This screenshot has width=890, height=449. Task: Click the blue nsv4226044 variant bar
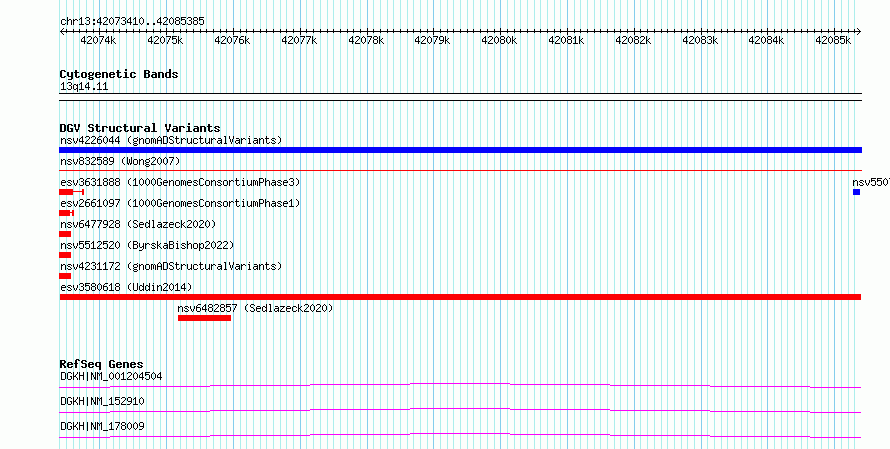pyautogui.click(x=460, y=150)
